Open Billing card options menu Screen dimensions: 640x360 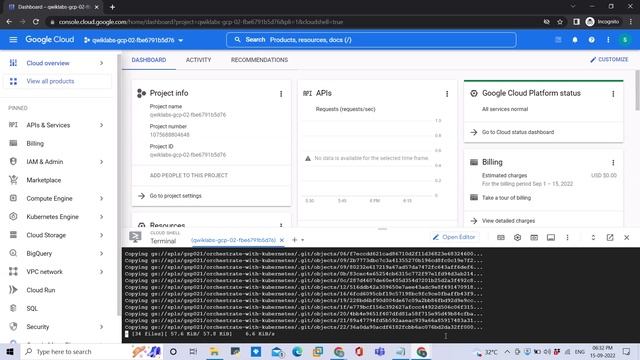[x=613, y=162]
